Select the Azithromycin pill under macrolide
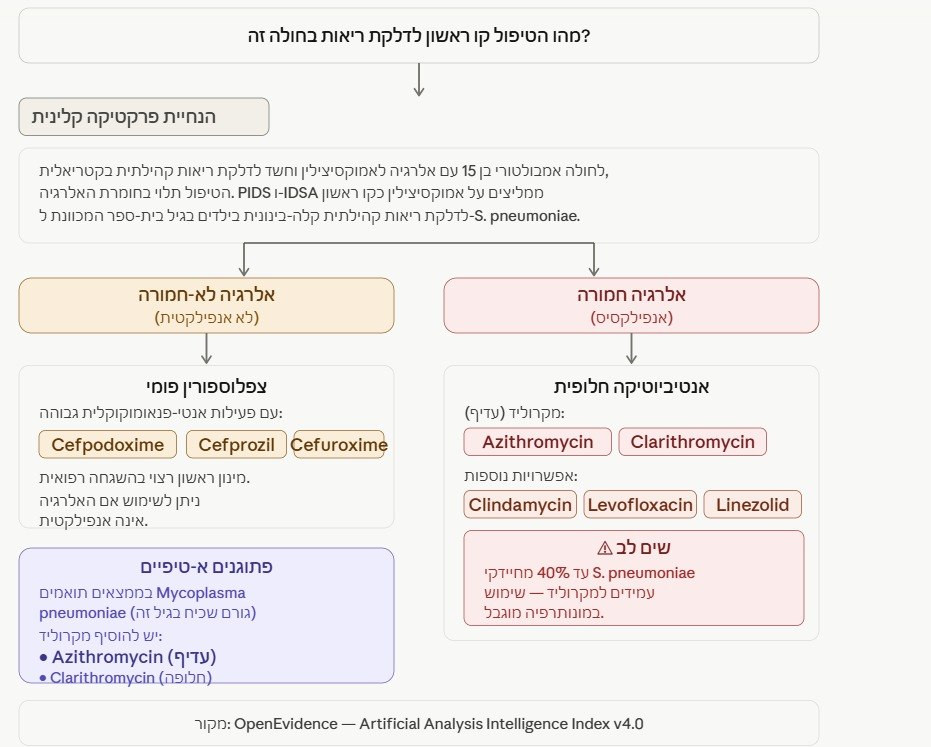931x747 pixels. 537,442
